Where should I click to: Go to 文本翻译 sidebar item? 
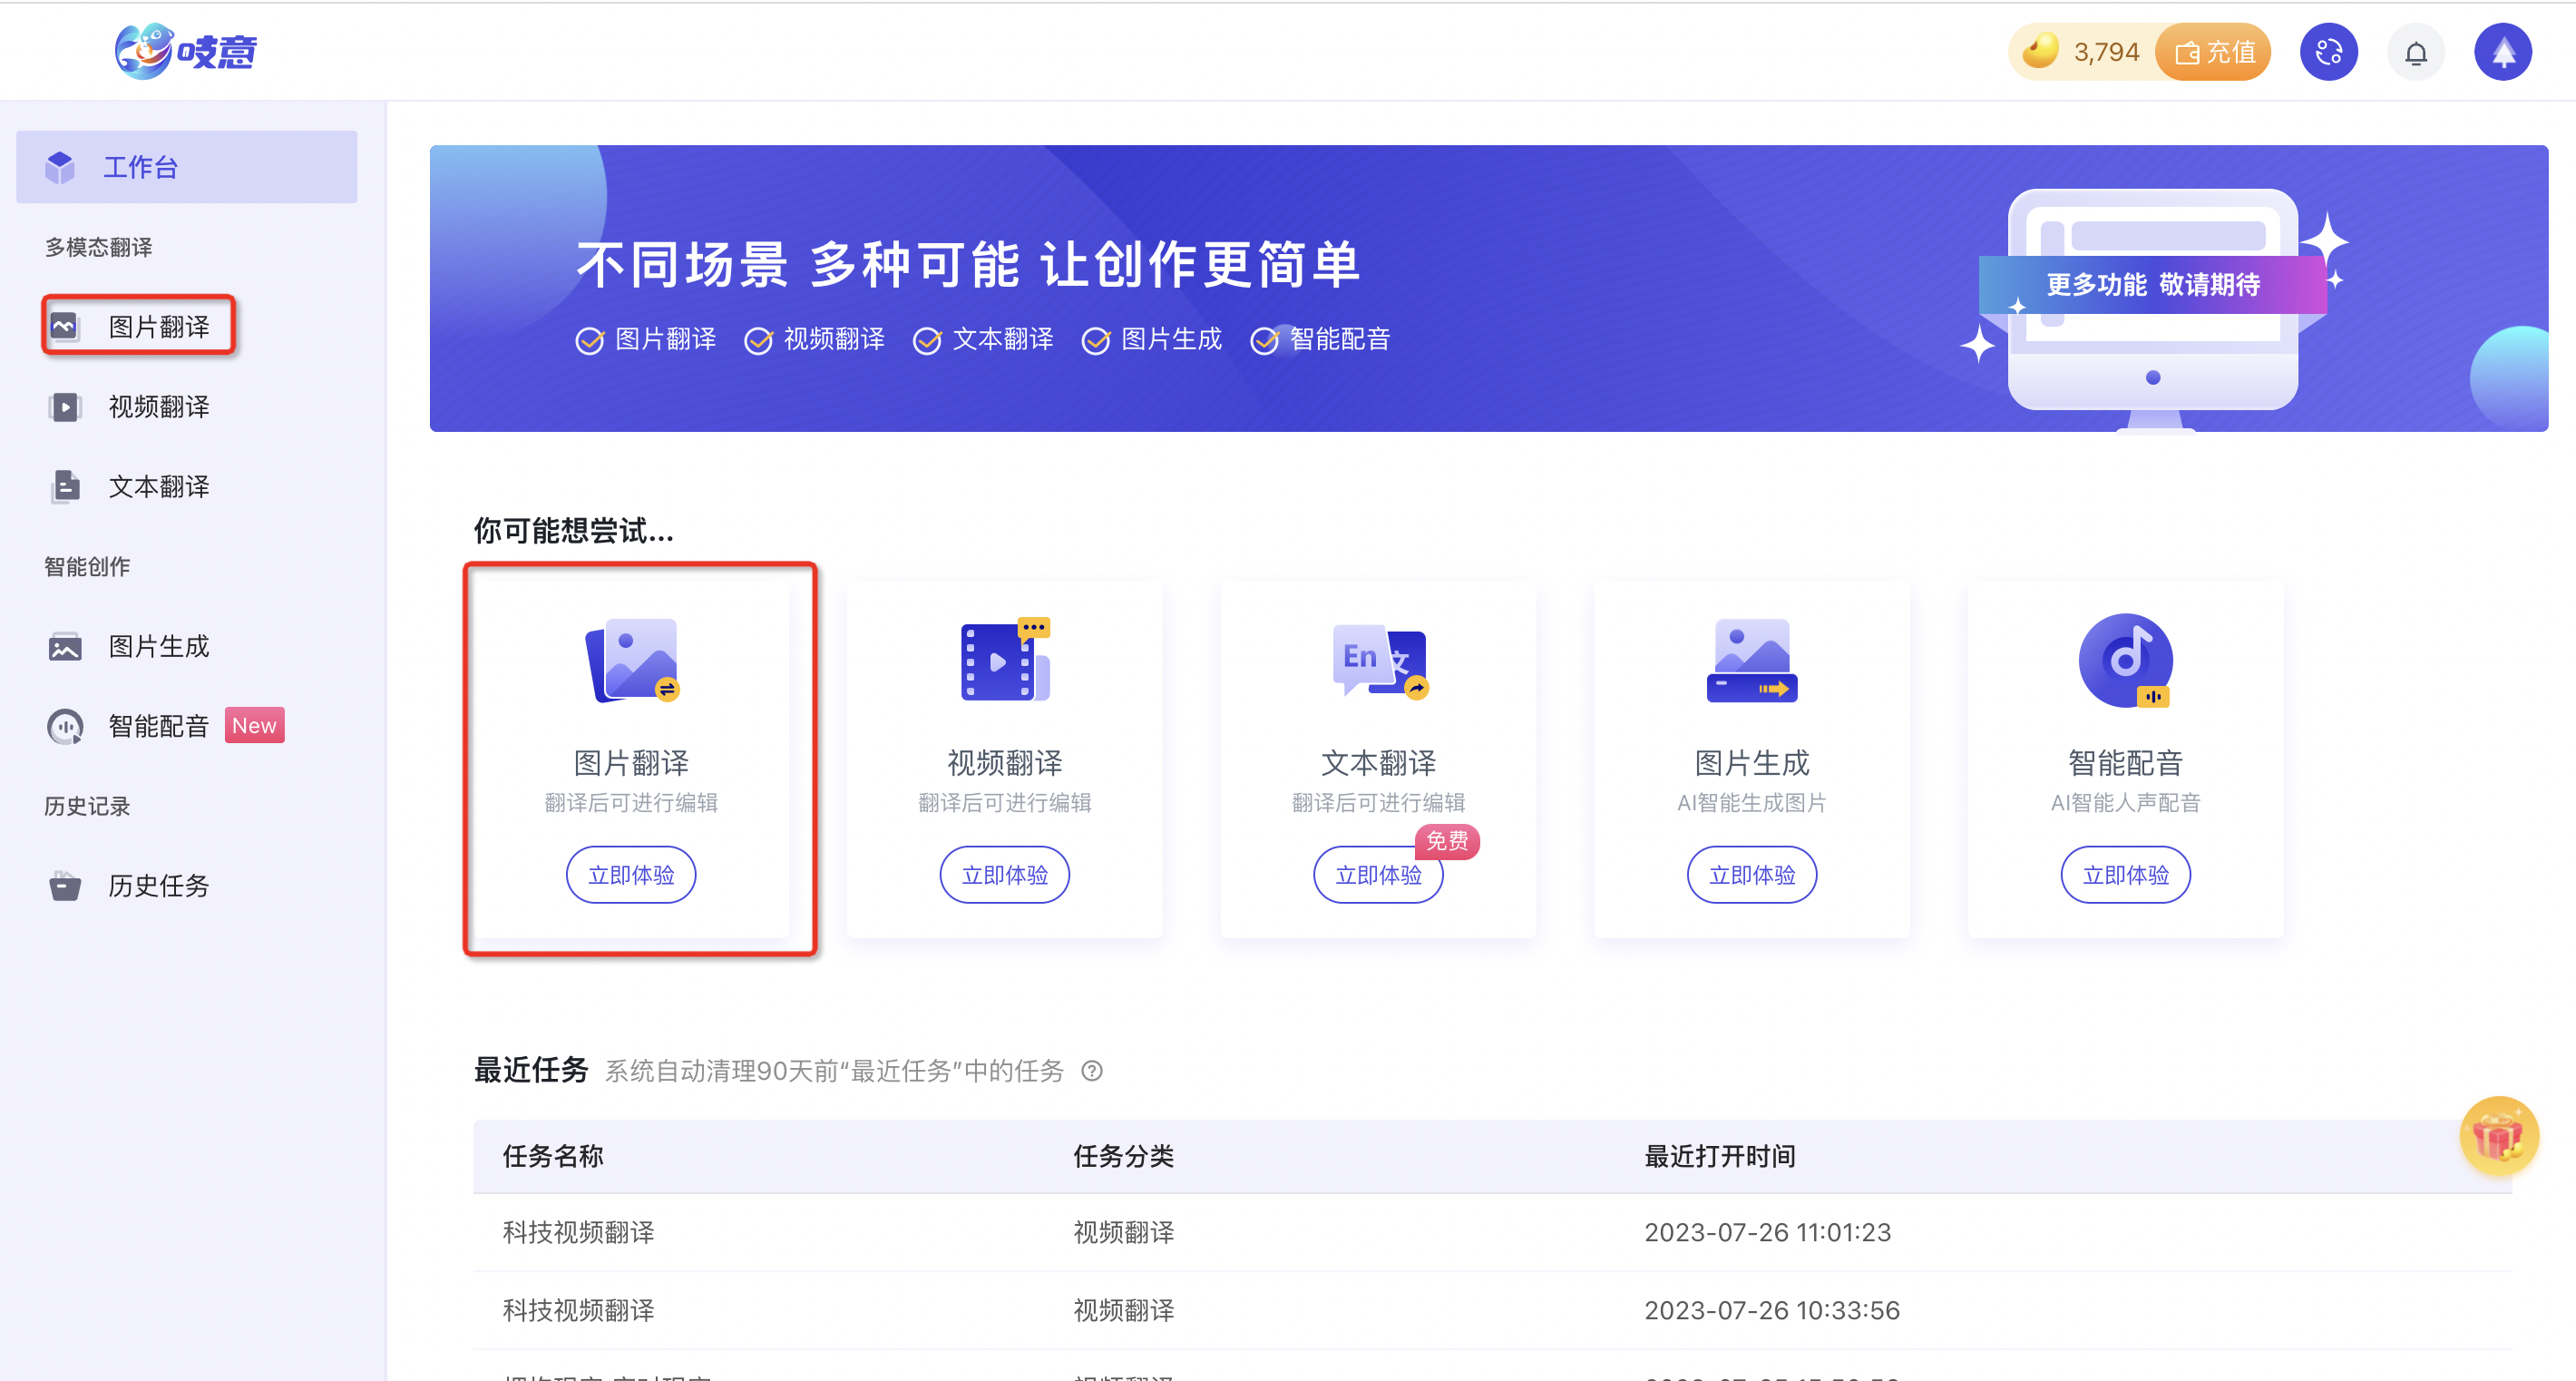(x=158, y=487)
